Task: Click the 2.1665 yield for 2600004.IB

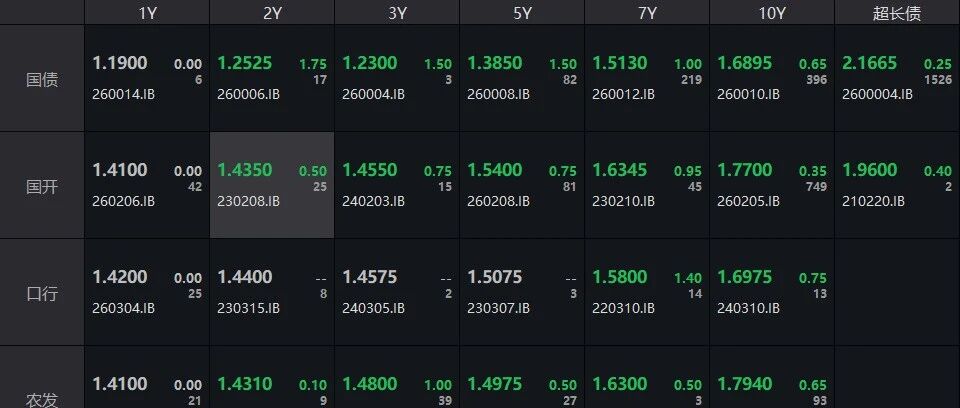Action: [x=869, y=62]
